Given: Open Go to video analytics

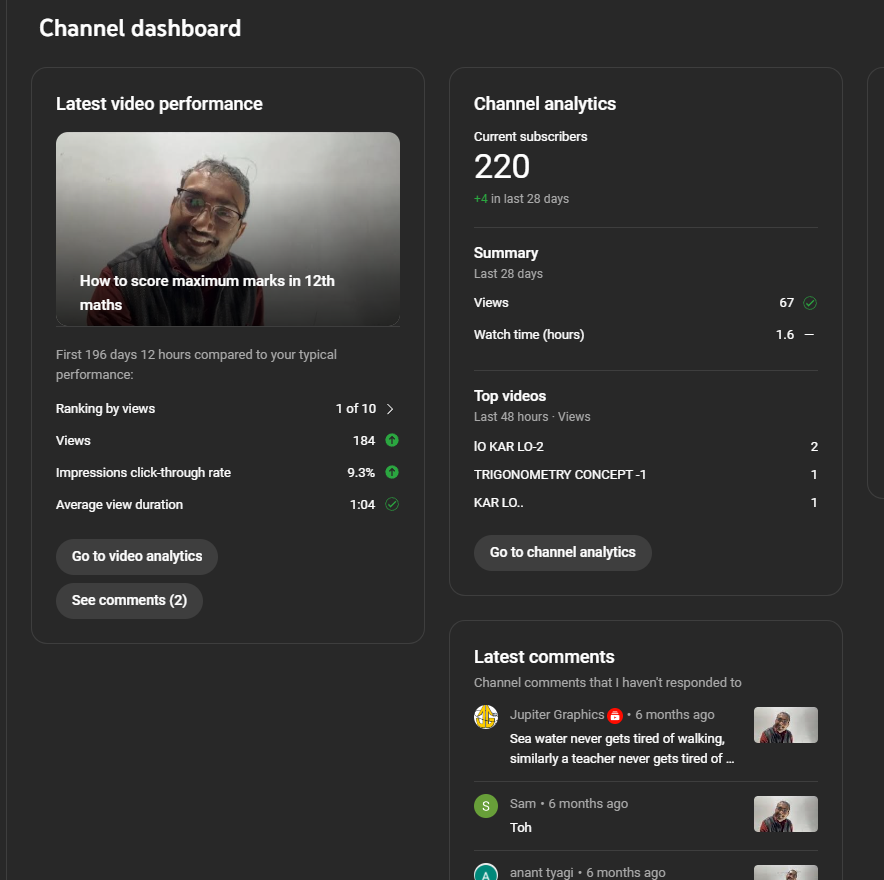Looking at the screenshot, I should tap(137, 557).
